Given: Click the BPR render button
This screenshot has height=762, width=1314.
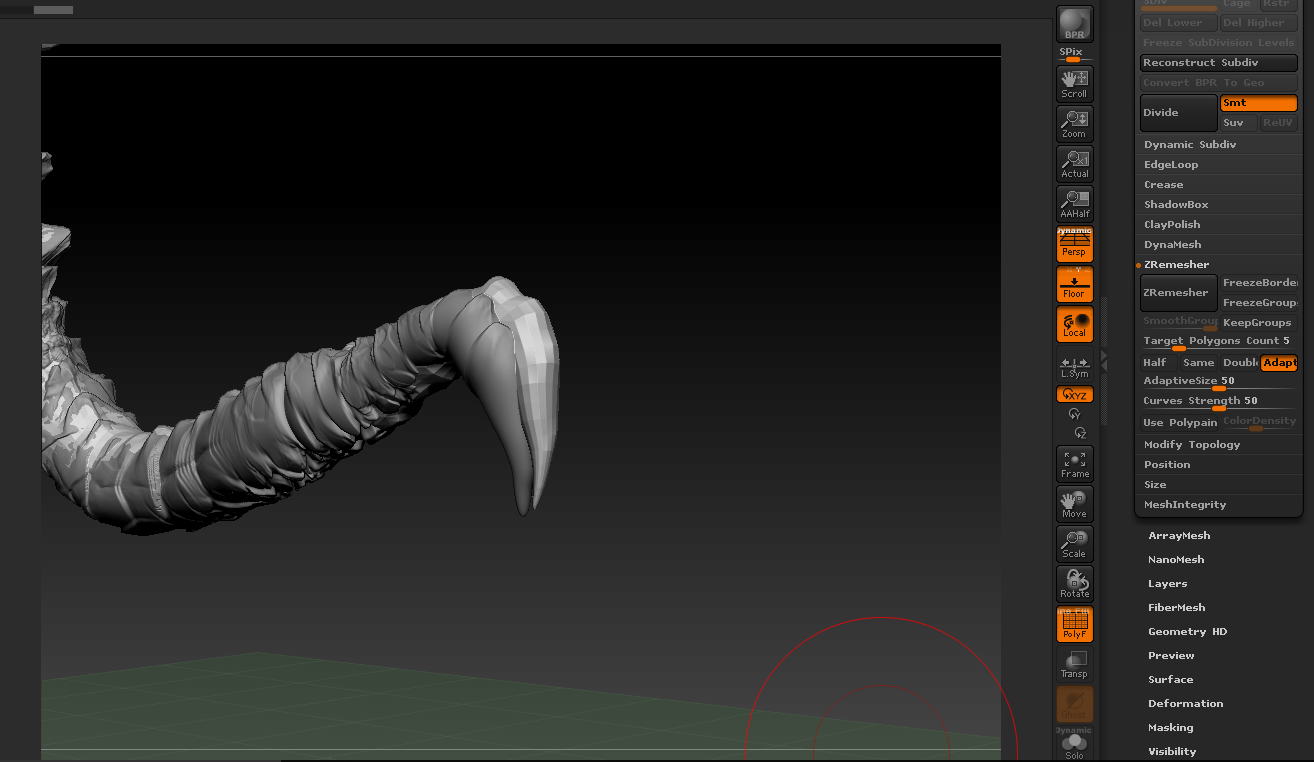Looking at the screenshot, I should click(1075, 24).
